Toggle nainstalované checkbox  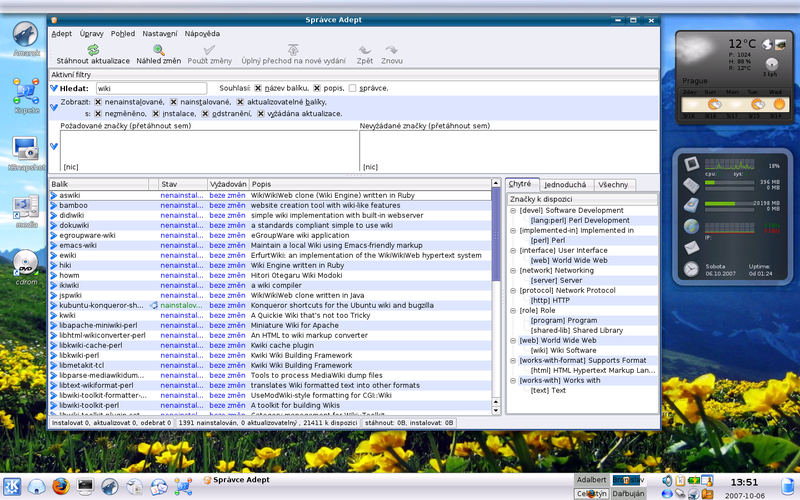173,102
